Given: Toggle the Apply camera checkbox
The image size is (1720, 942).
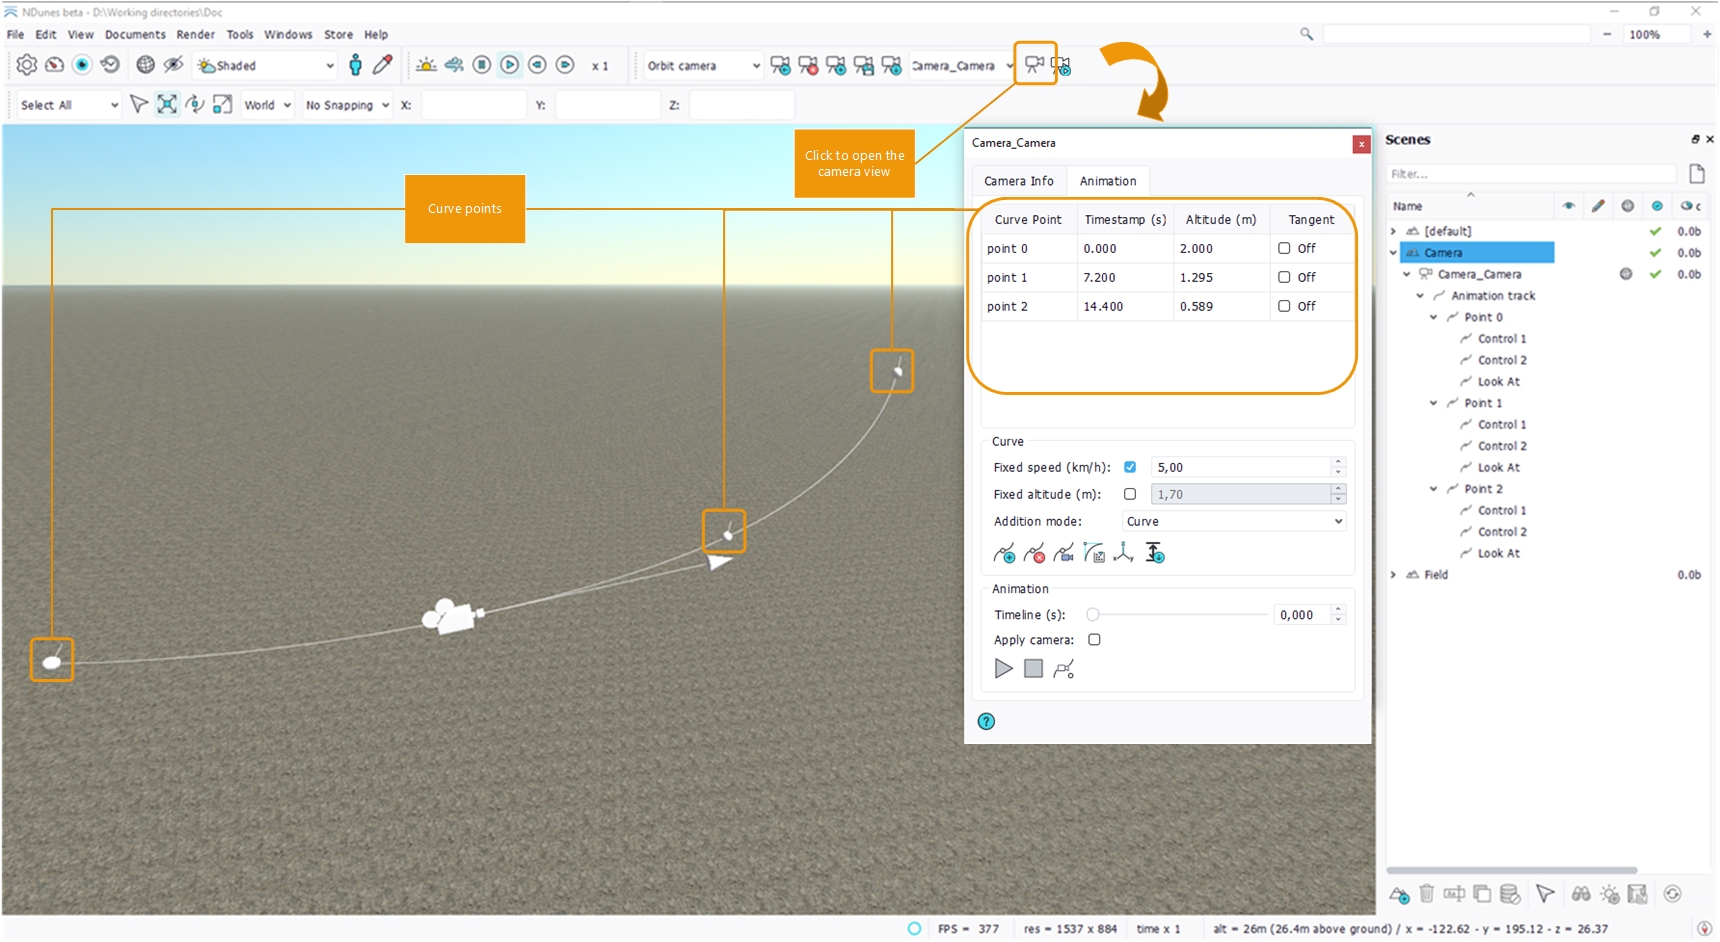Looking at the screenshot, I should [1094, 640].
